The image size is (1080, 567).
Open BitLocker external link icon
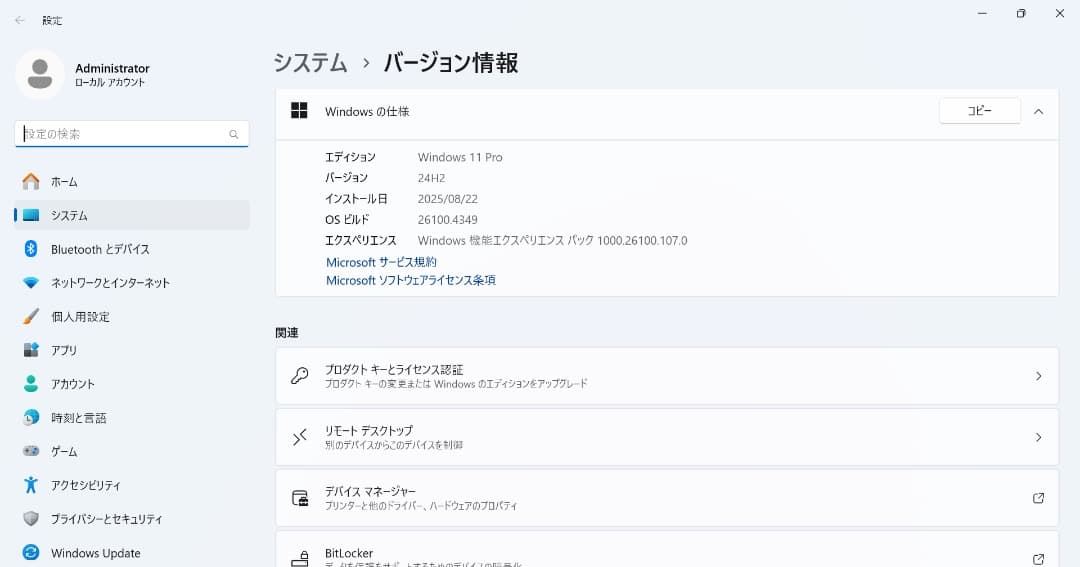click(1038, 559)
